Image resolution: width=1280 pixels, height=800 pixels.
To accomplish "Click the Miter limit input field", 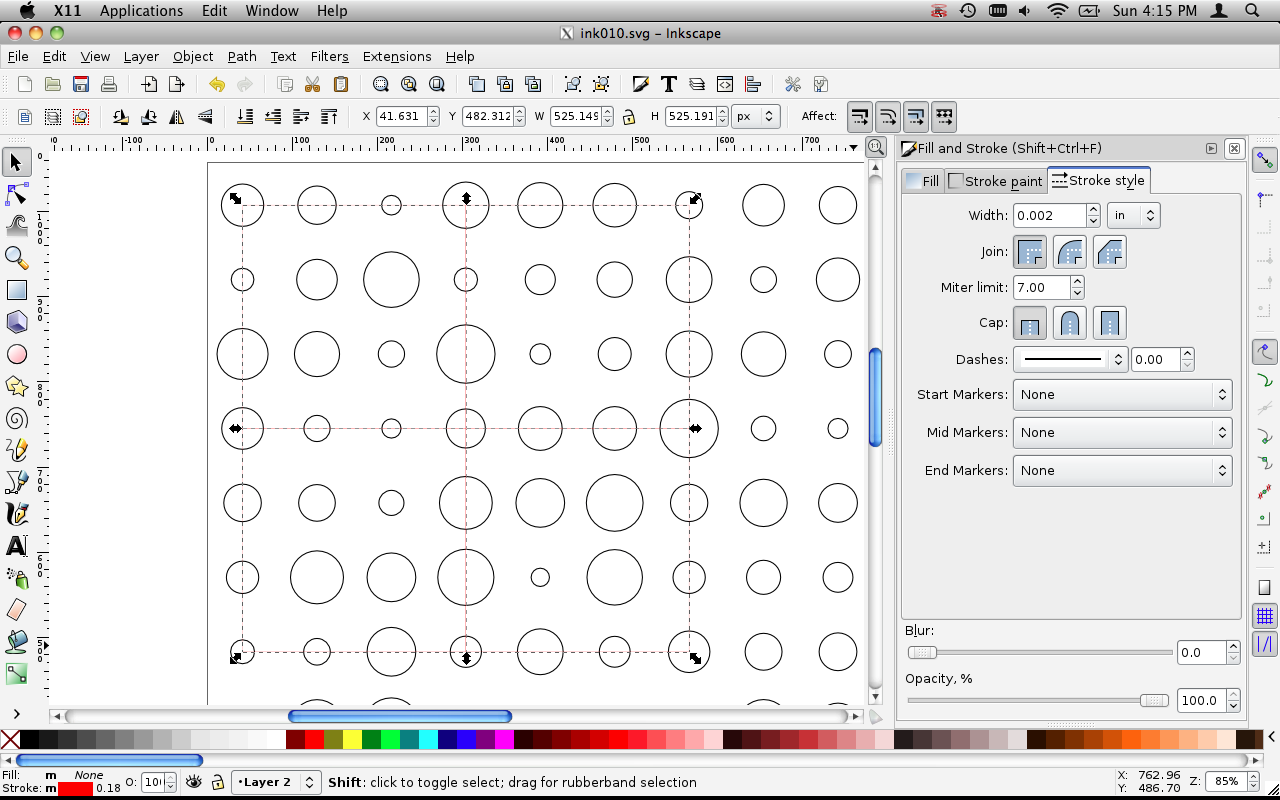I will point(1041,288).
